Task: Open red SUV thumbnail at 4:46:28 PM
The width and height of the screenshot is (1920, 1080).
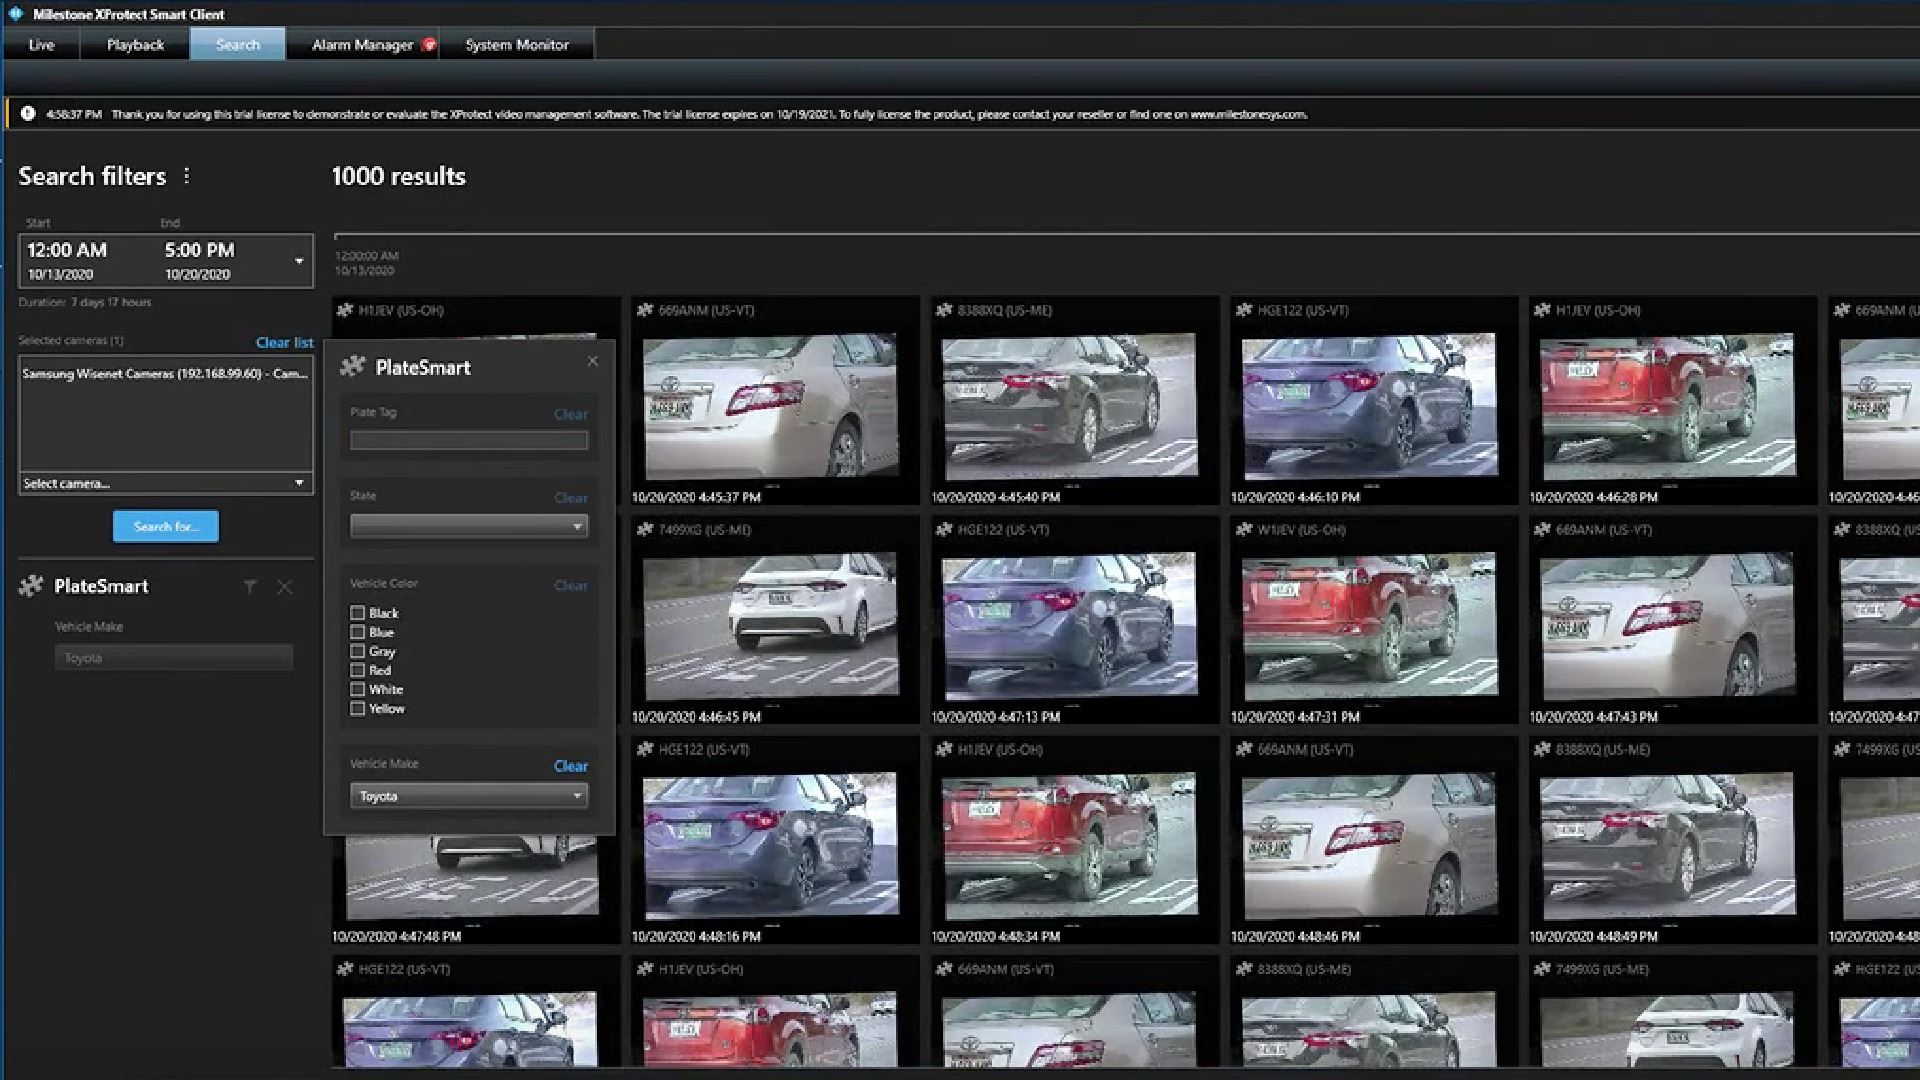Action: point(1667,406)
